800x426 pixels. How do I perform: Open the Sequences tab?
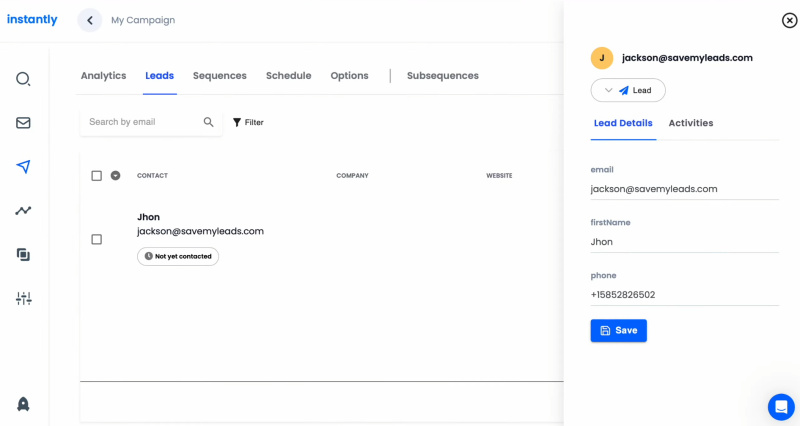pyautogui.click(x=219, y=76)
